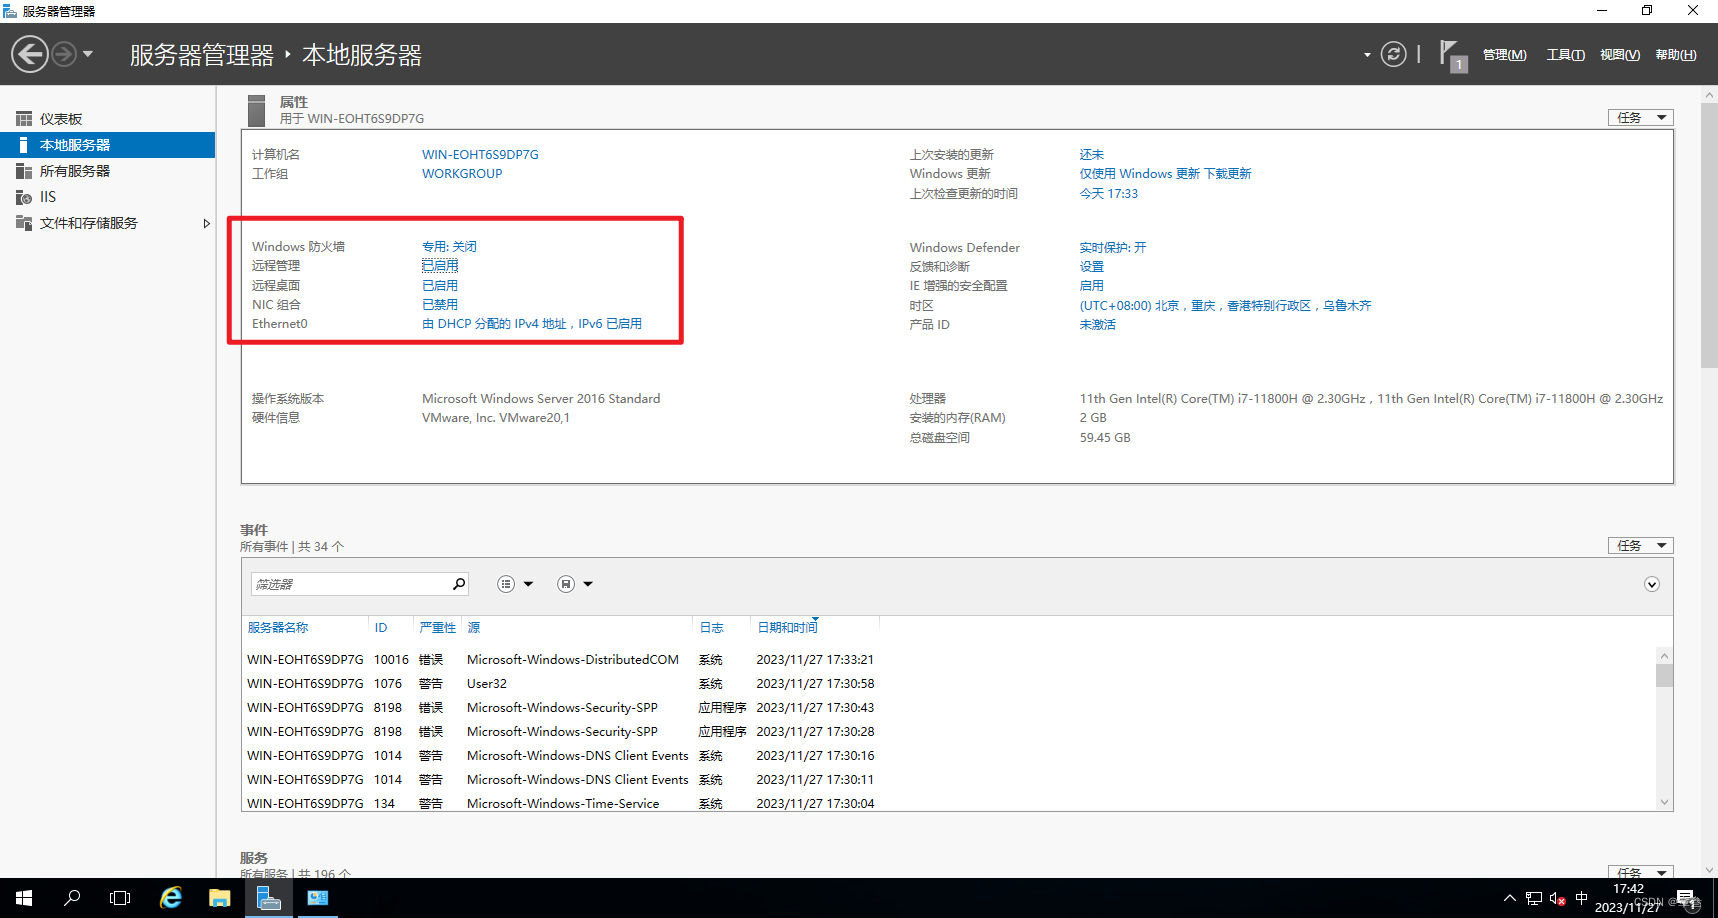Click the events 筛选器 filter field
The height and width of the screenshot is (918, 1718).
[x=349, y=584]
